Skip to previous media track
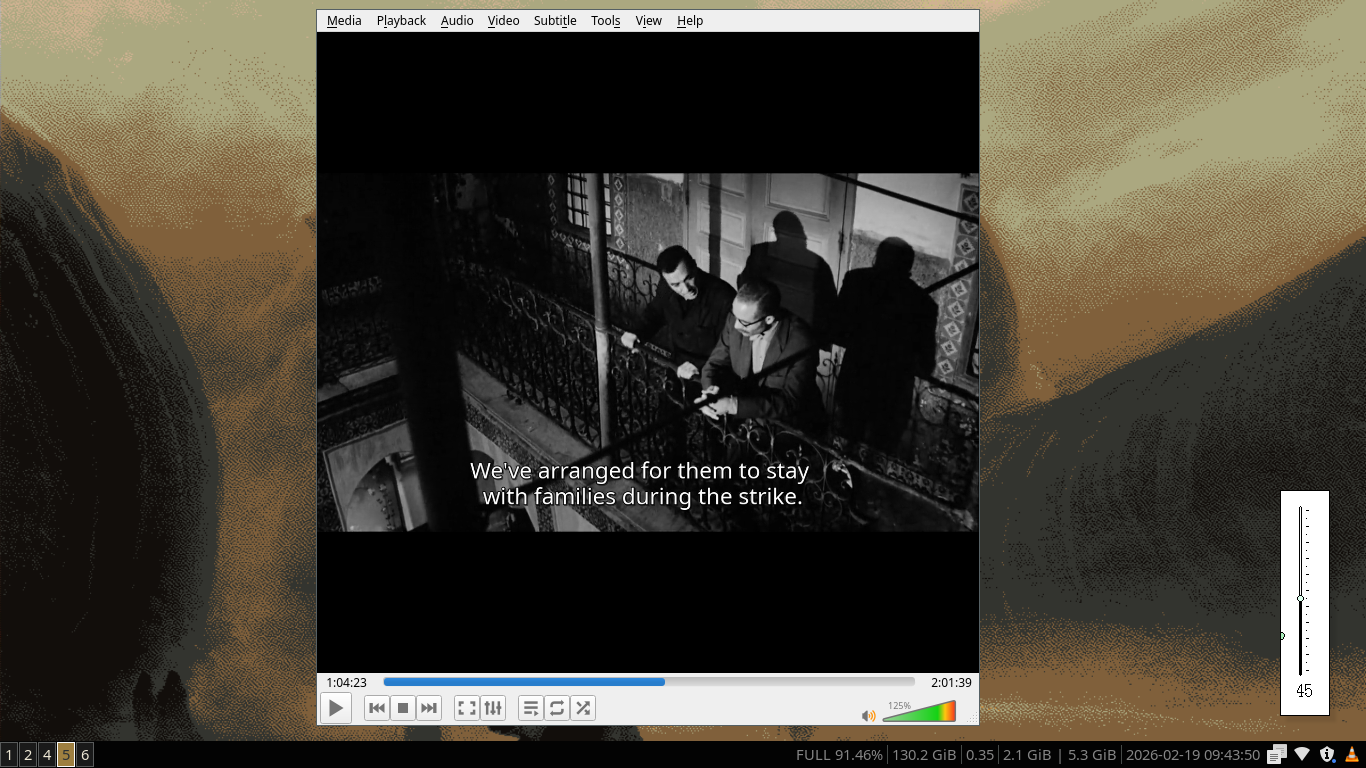The image size is (1366, 768). point(377,708)
